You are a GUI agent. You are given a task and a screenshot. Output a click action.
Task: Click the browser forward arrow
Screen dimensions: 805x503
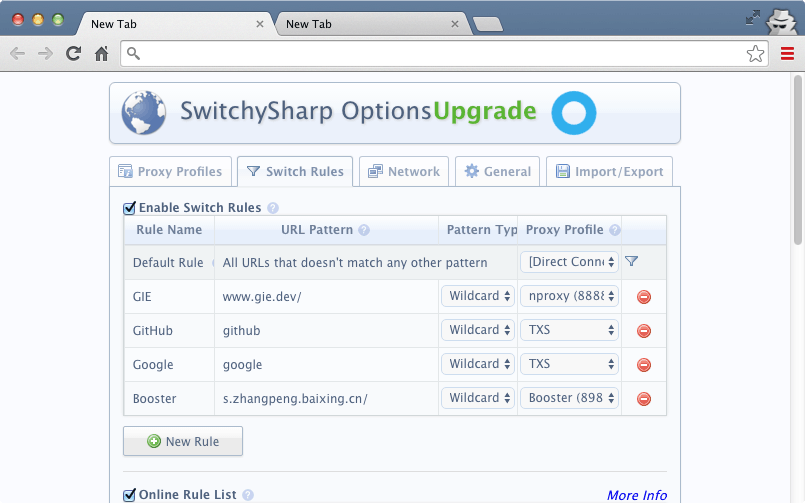(45, 53)
